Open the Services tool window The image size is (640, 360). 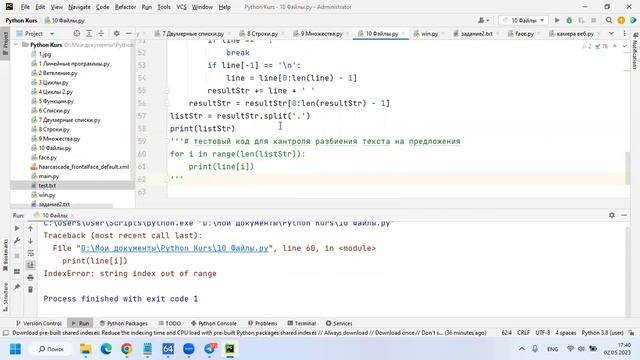[x=339, y=323]
